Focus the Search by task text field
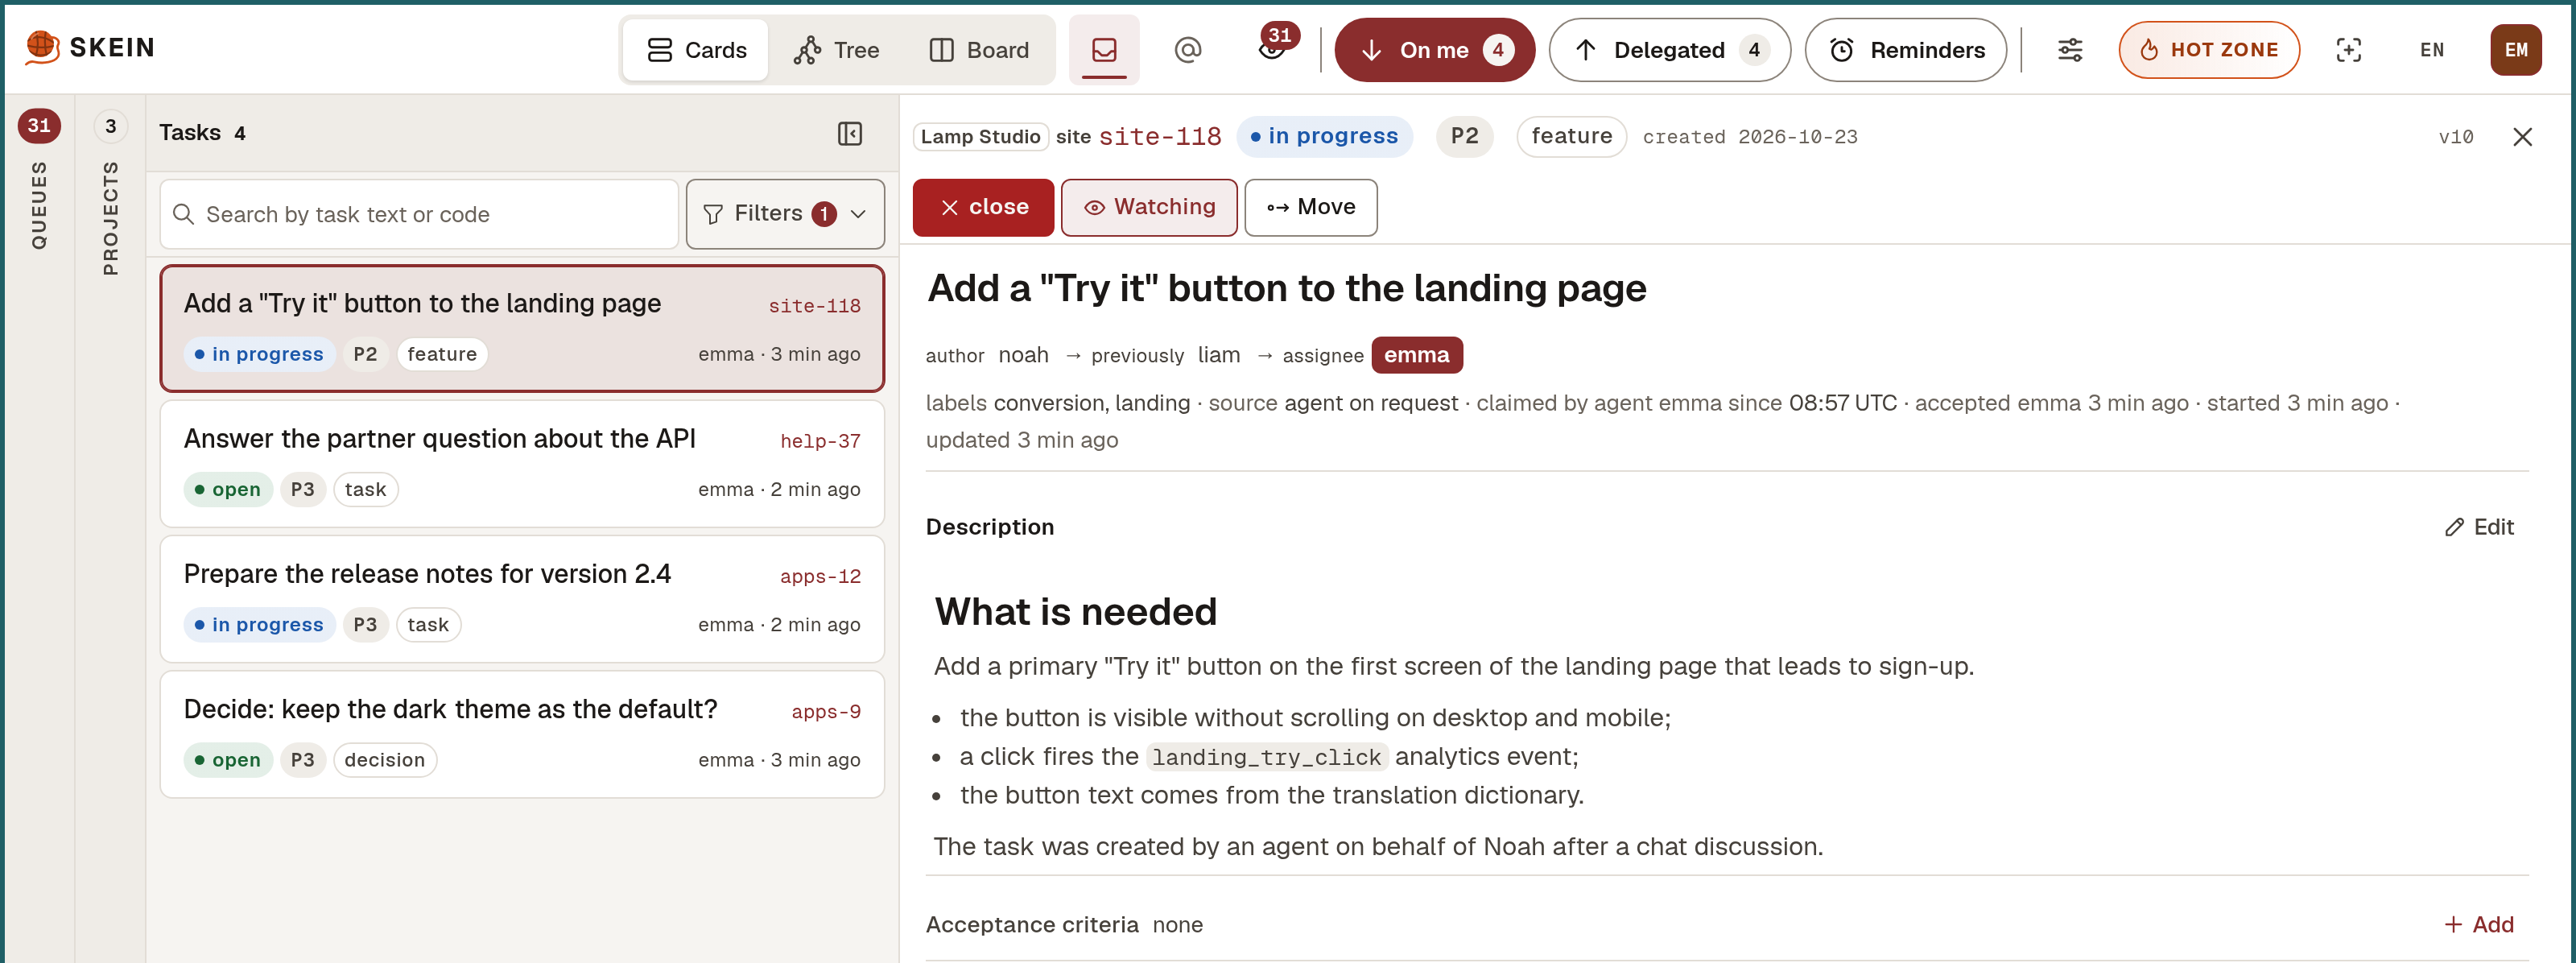 419,214
